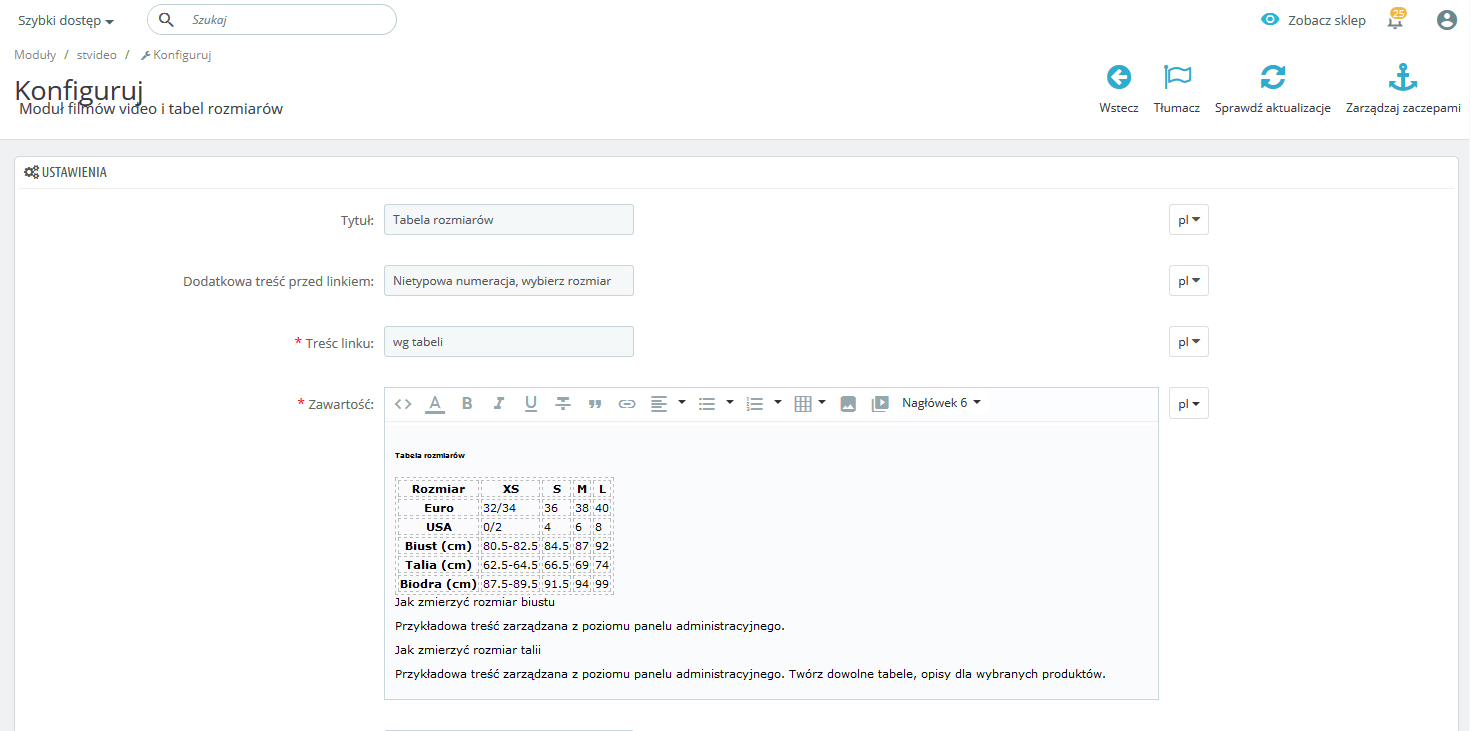Viewport: 1470px width, 731px height.
Task: Expand the table insert dropdown
Action: [x=810, y=403]
